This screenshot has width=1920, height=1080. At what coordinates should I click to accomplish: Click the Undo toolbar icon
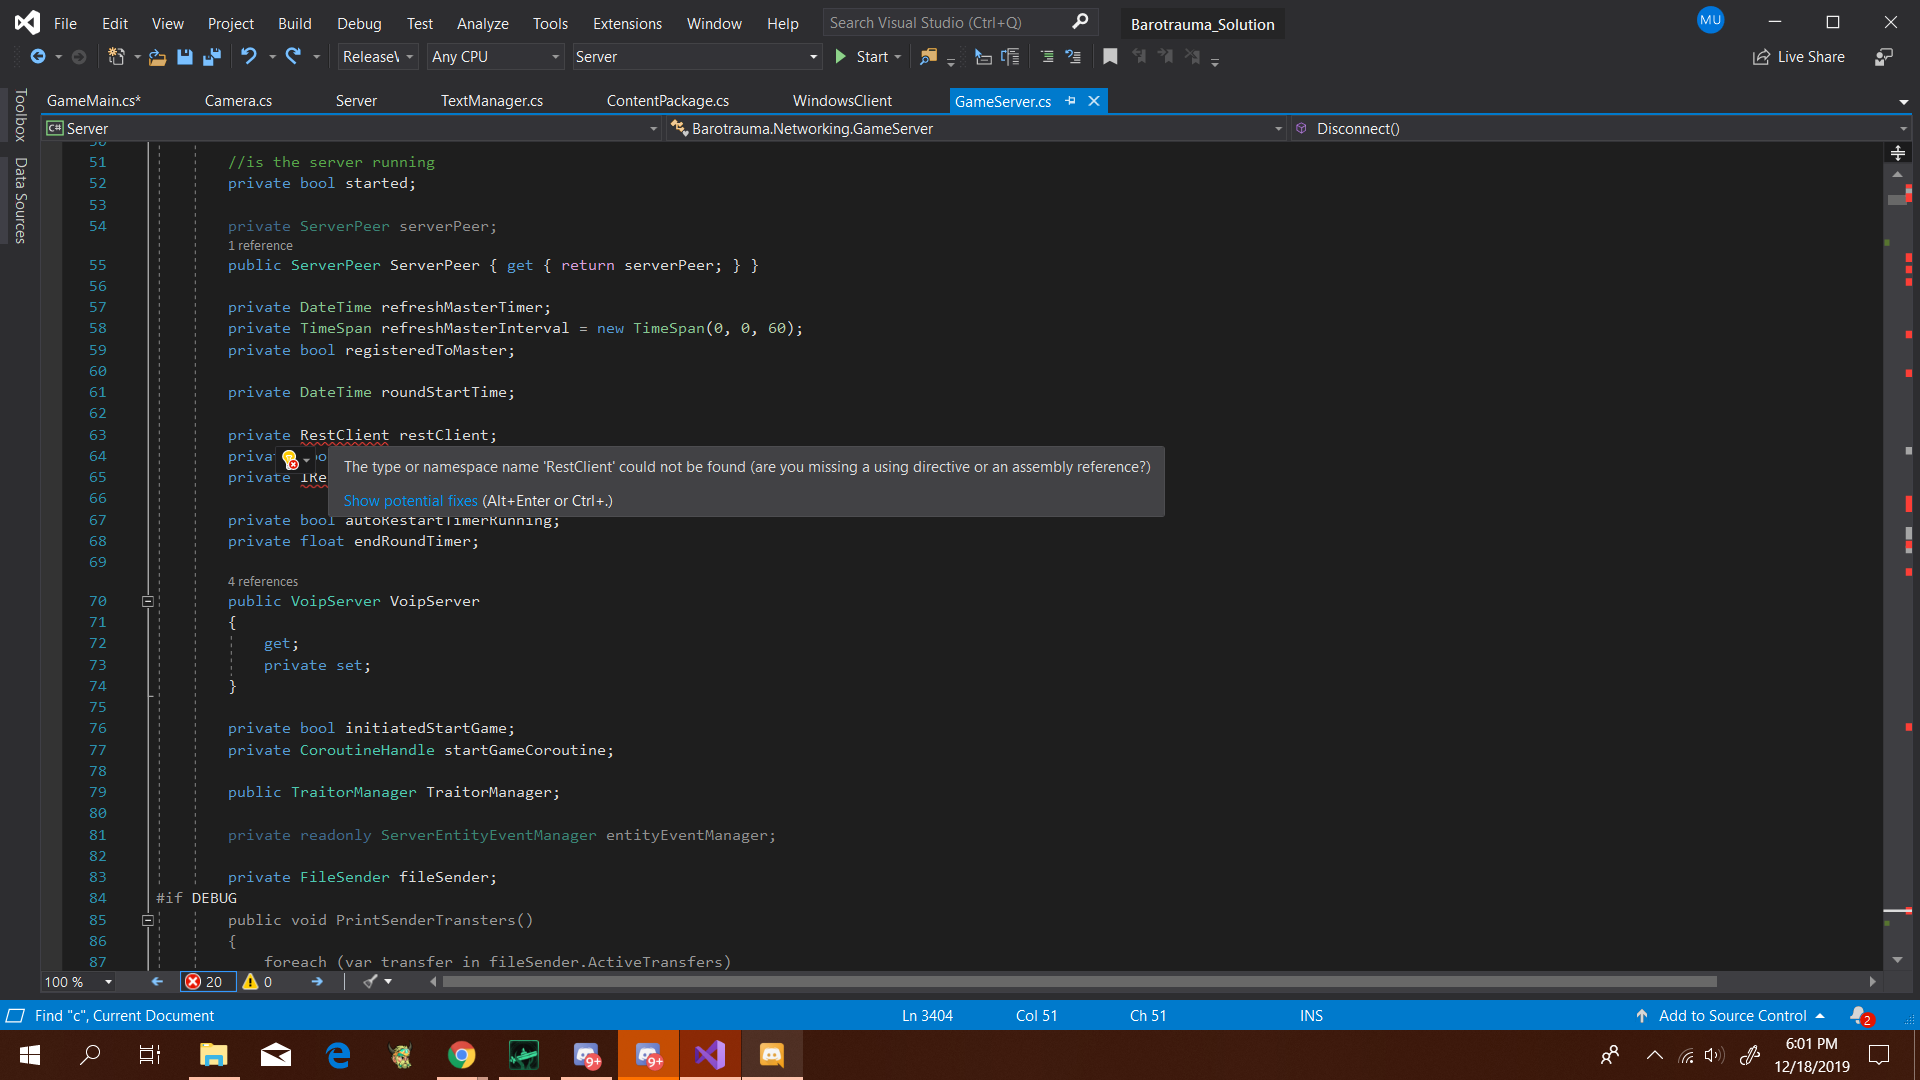coord(249,57)
